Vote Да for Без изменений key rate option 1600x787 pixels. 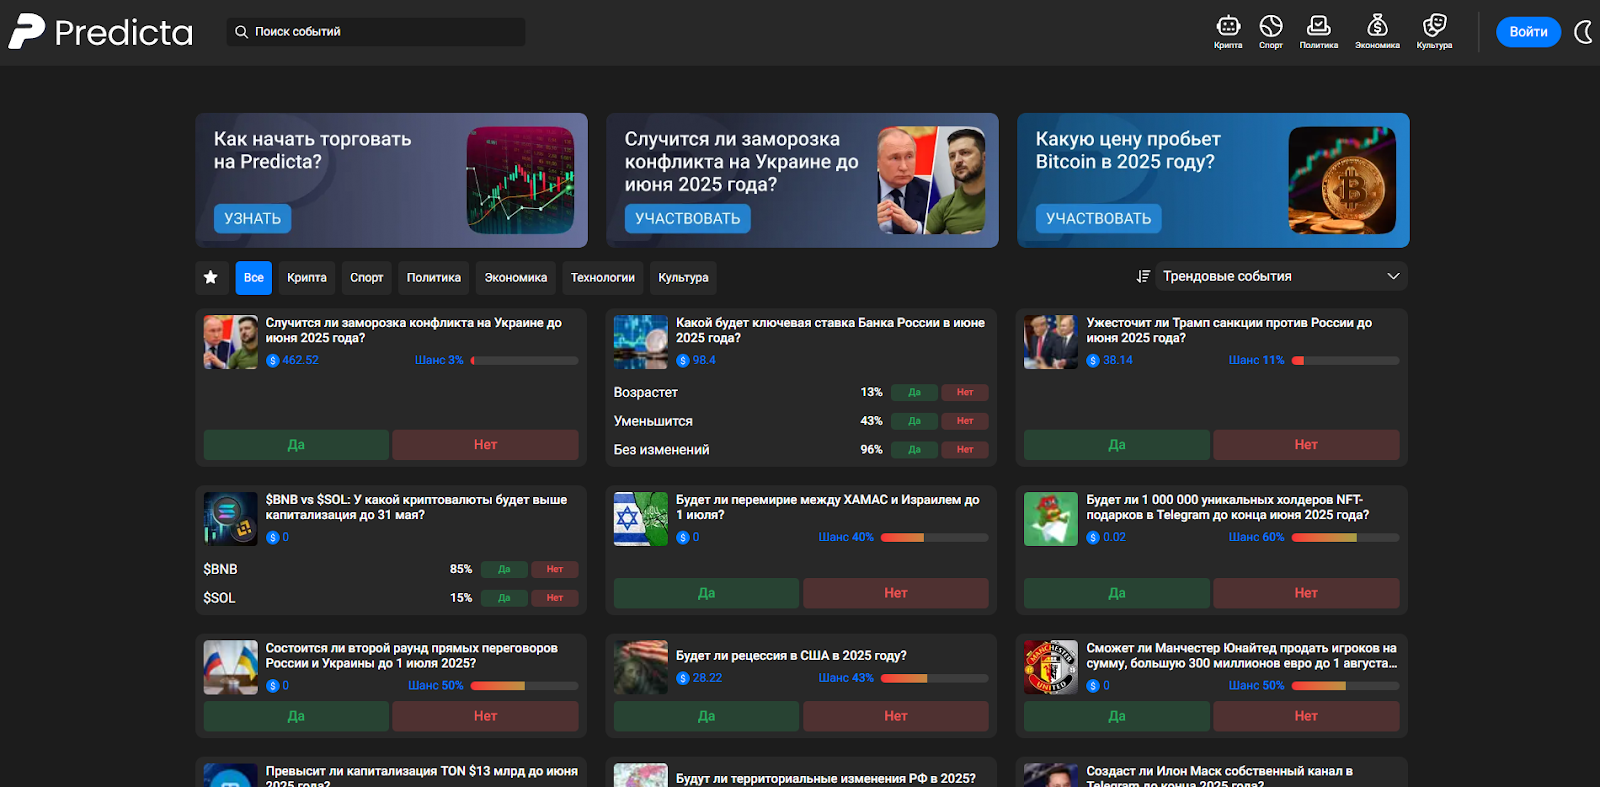click(x=914, y=450)
